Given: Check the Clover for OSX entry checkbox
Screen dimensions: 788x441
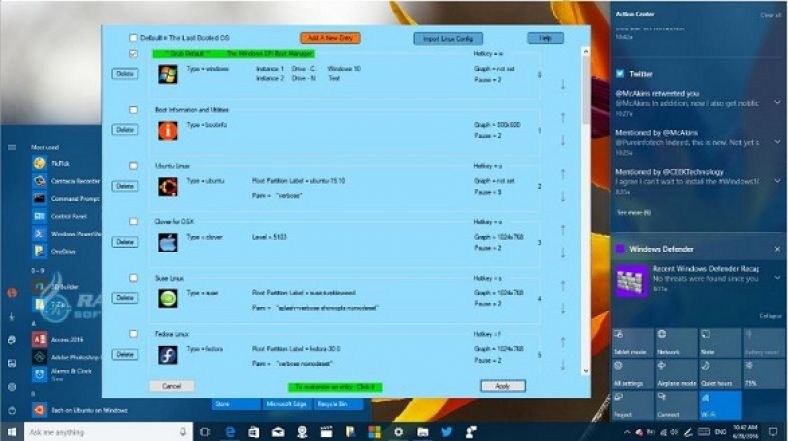Looking at the screenshot, I should (133, 222).
